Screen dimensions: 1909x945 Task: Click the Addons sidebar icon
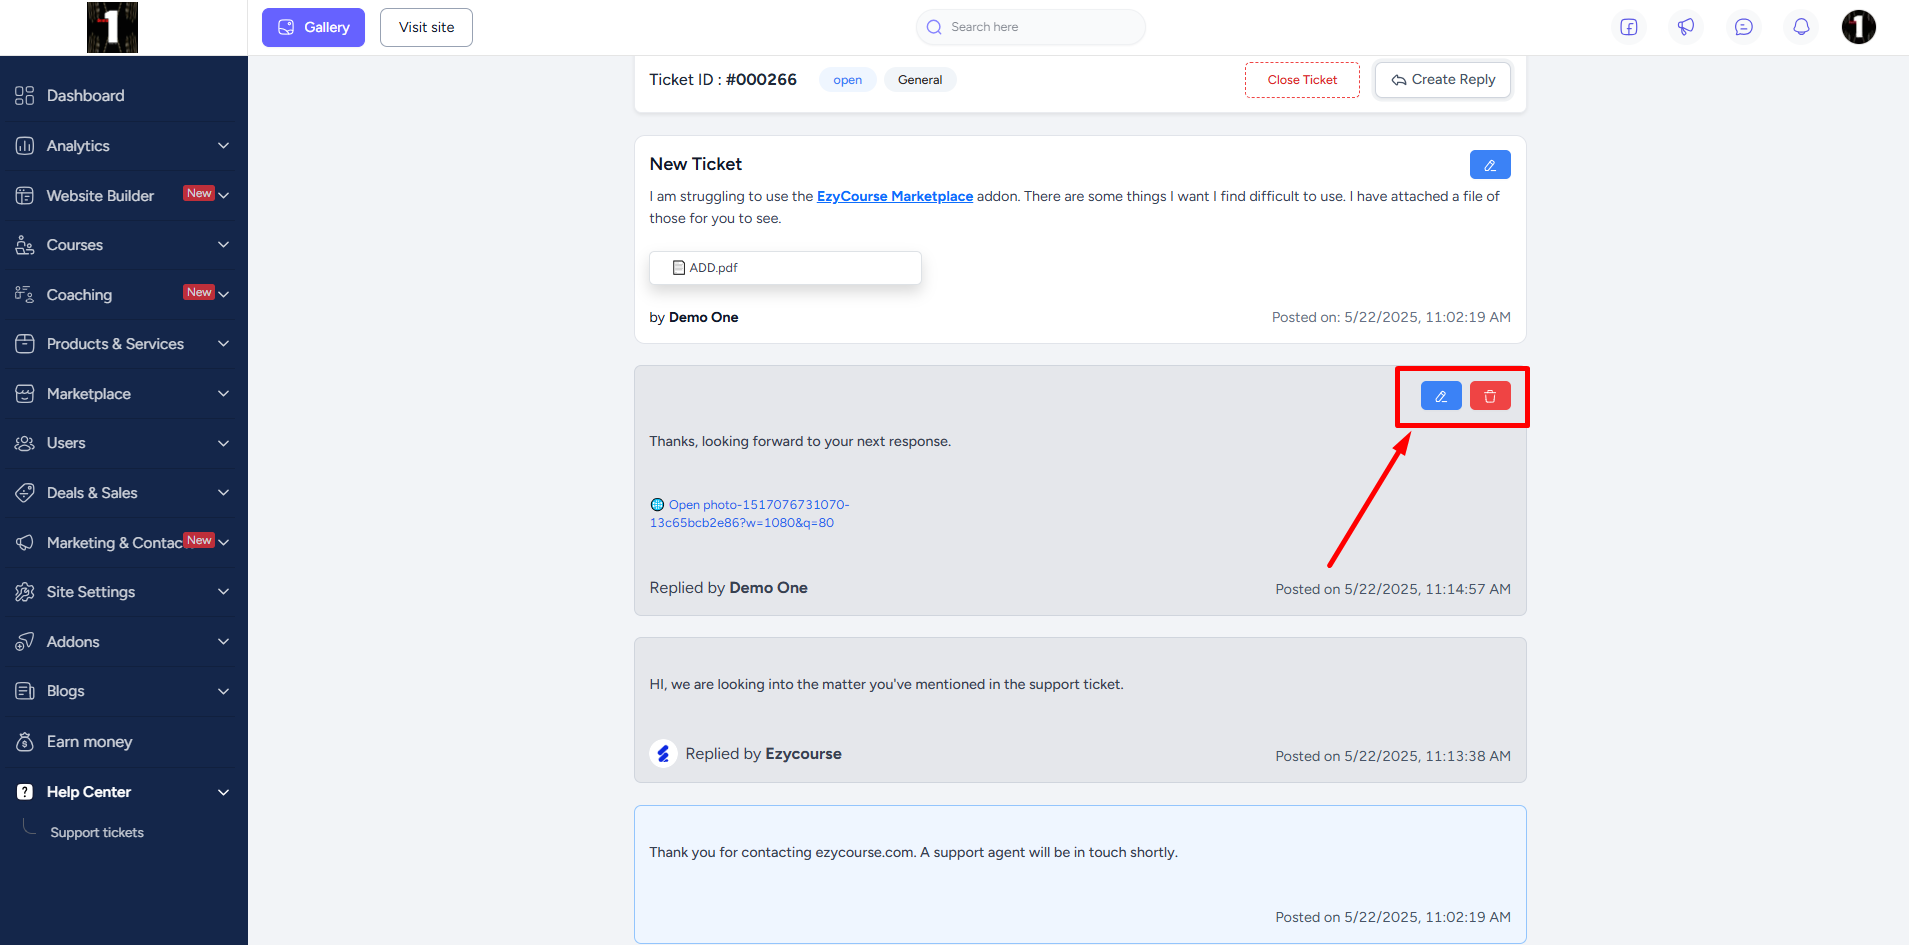pyautogui.click(x=25, y=642)
